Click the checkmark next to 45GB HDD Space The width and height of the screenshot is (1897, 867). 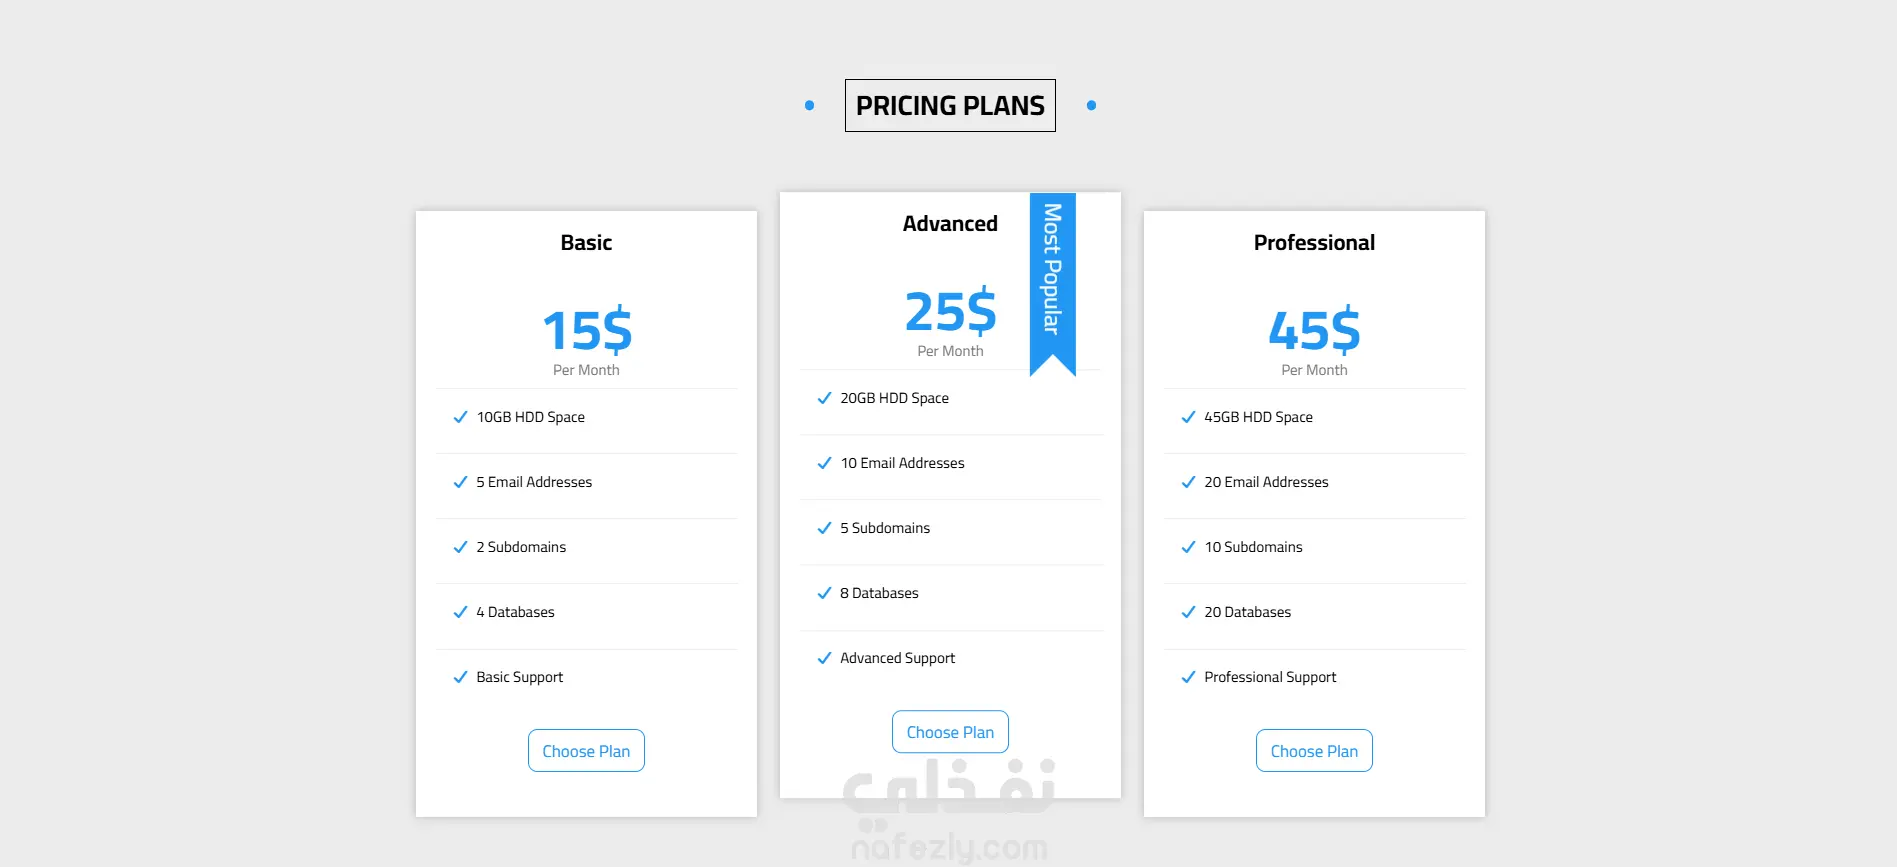(1188, 417)
